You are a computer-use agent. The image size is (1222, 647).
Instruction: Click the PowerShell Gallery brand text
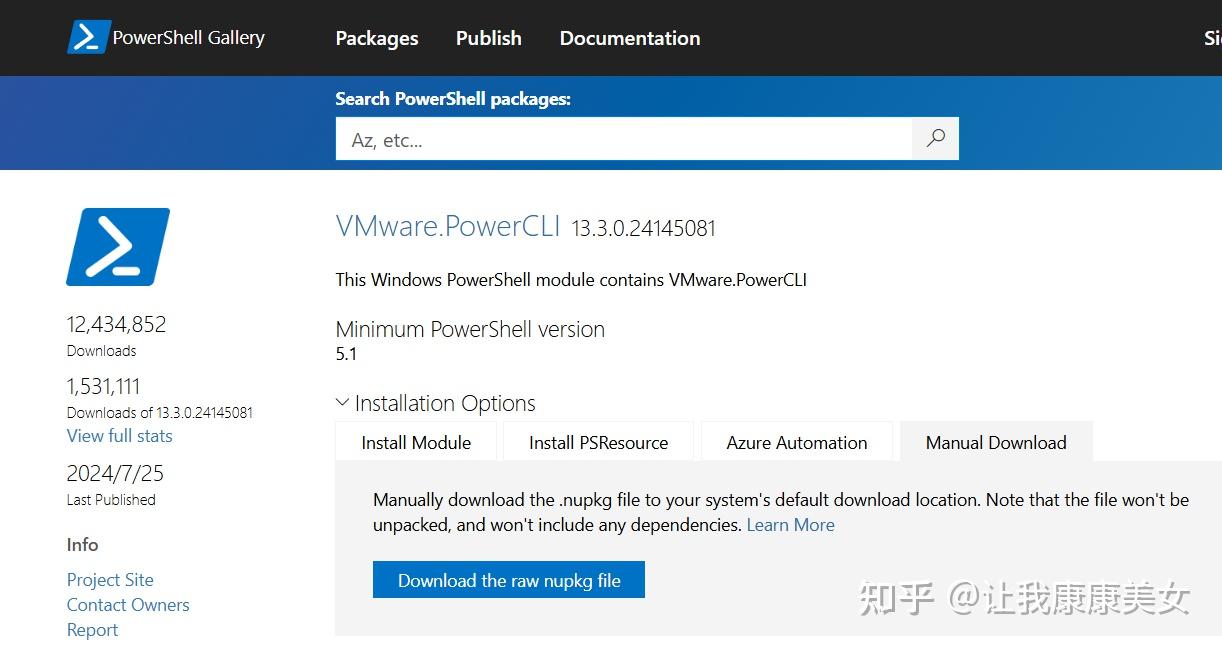tap(189, 38)
